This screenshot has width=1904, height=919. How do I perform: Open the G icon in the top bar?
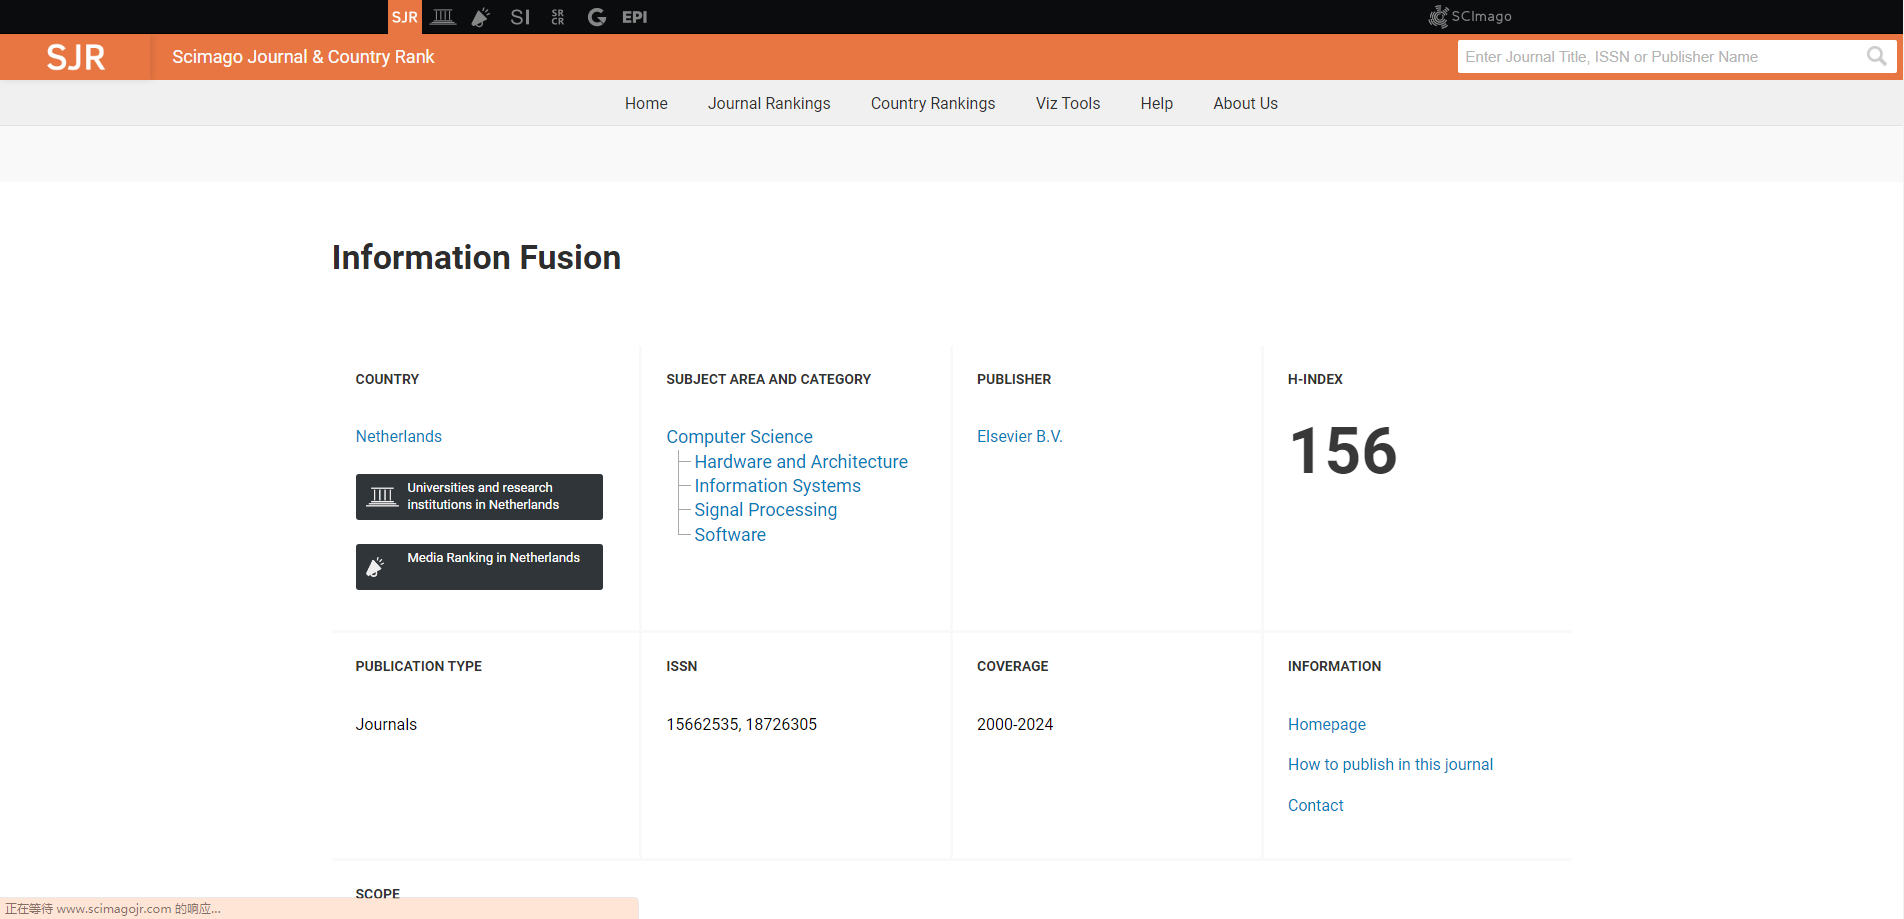pyautogui.click(x=597, y=17)
